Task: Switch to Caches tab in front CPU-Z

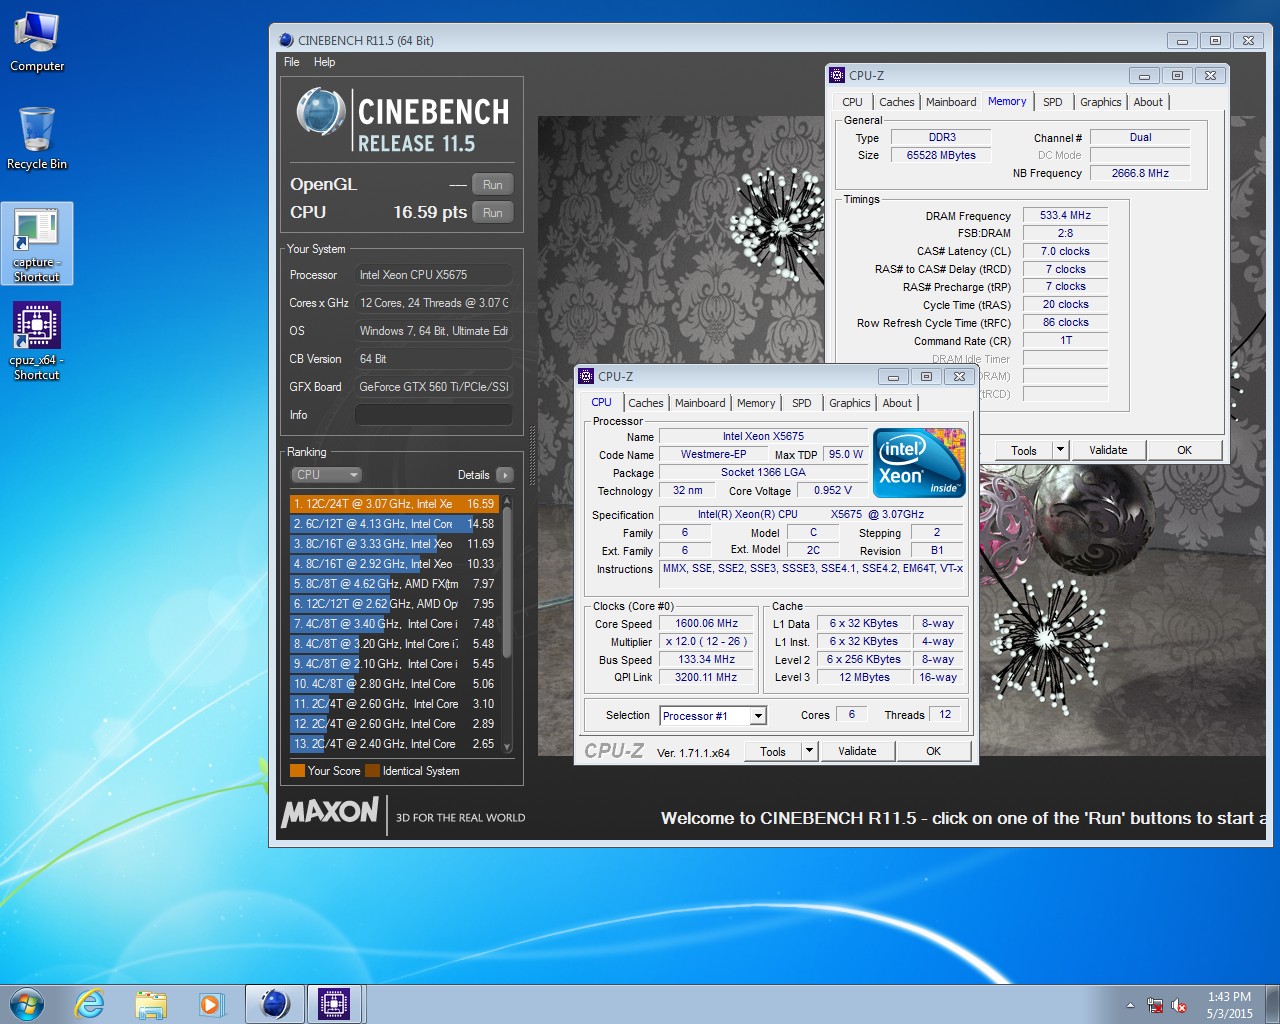Action: click(646, 403)
